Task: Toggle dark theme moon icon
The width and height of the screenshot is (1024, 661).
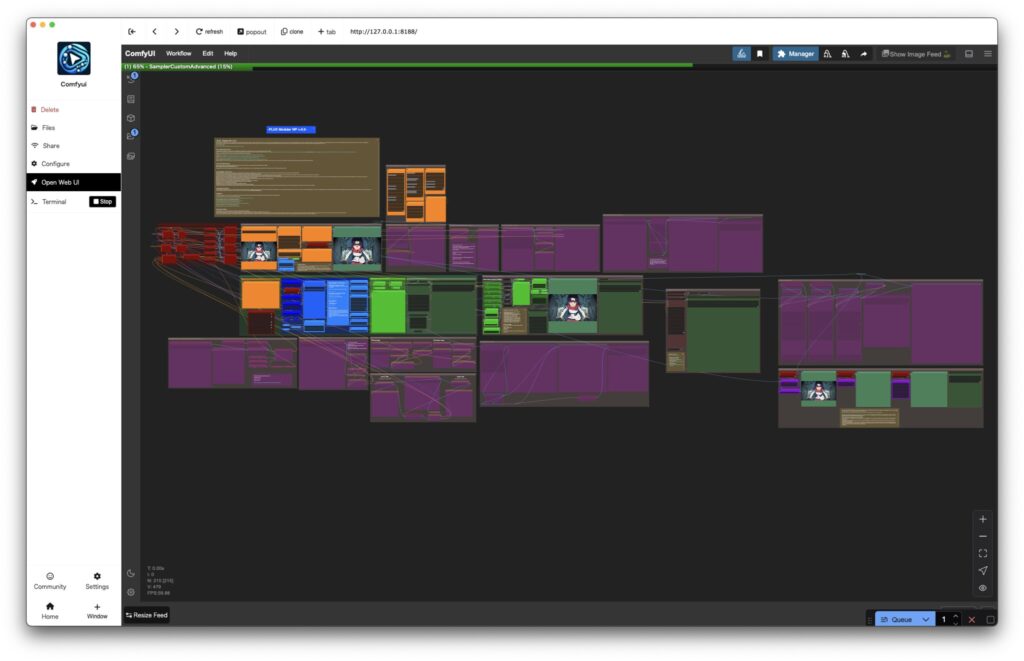Action: pos(131,573)
